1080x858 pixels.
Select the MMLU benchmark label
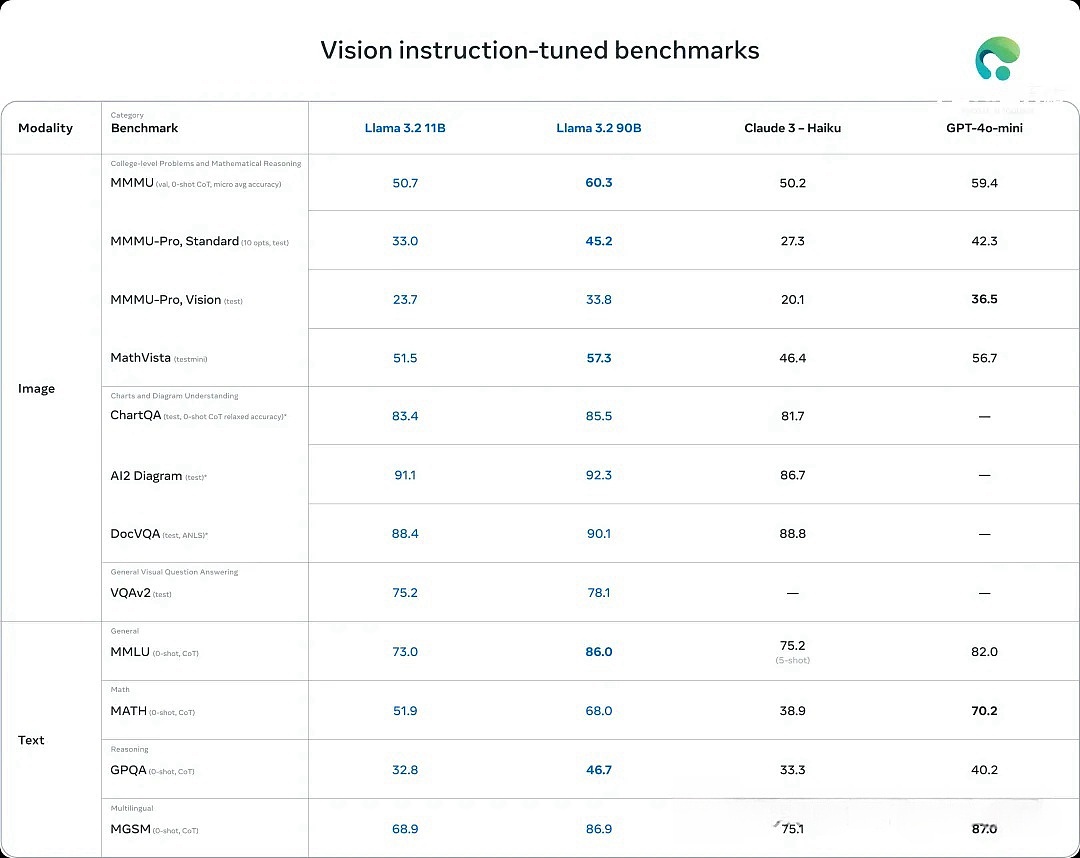tap(130, 652)
